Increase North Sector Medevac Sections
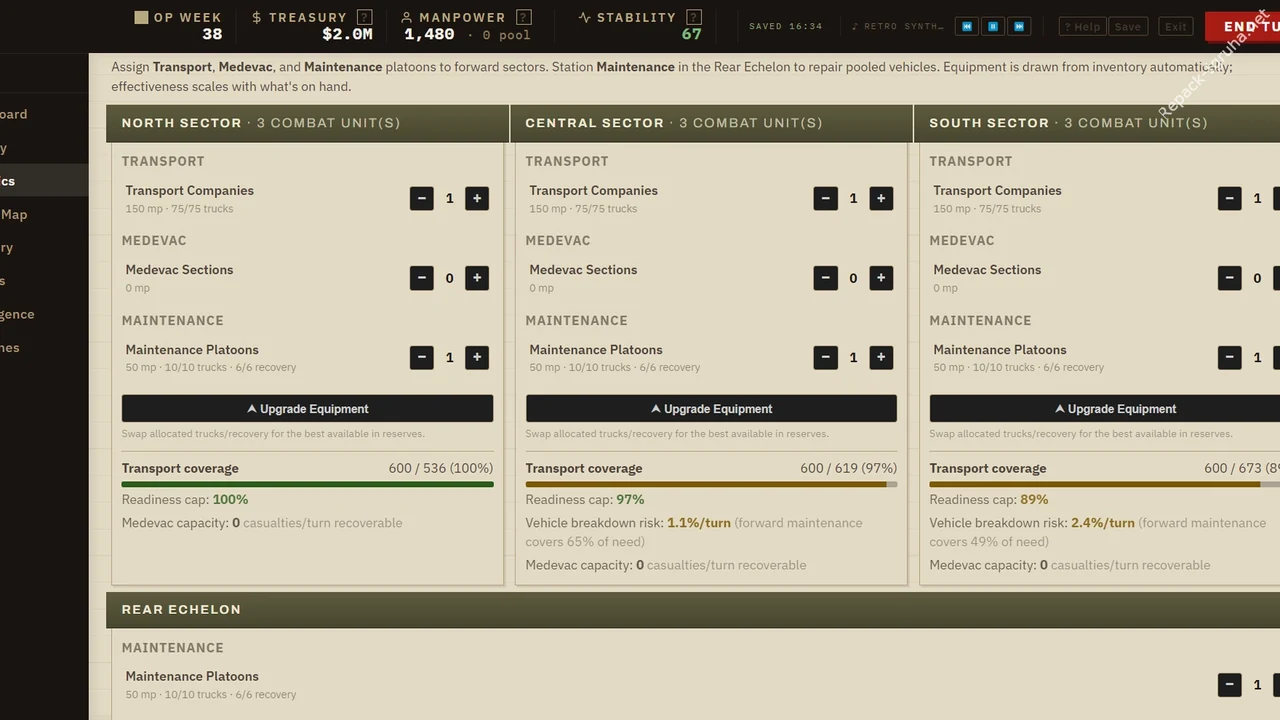1280x720 pixels. pos(477,278)
